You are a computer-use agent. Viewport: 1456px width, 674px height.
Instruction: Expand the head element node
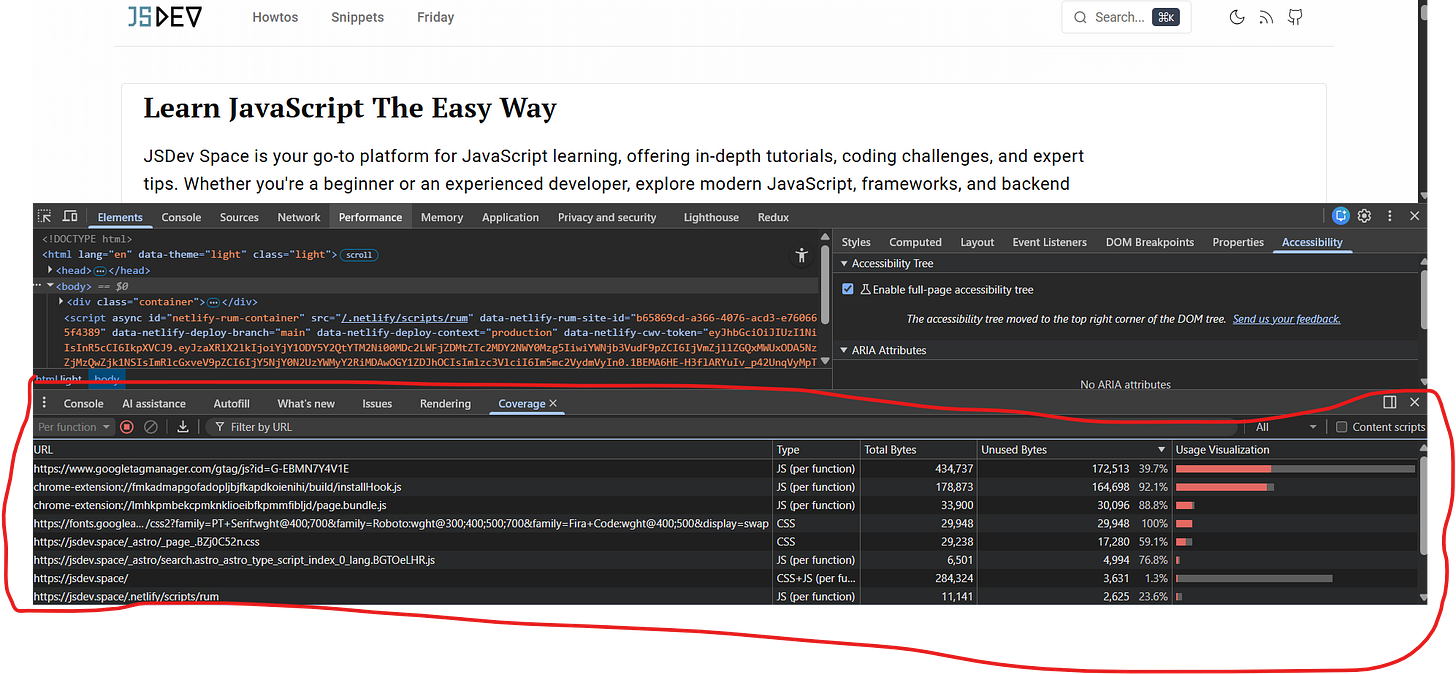tap(51, 270)
